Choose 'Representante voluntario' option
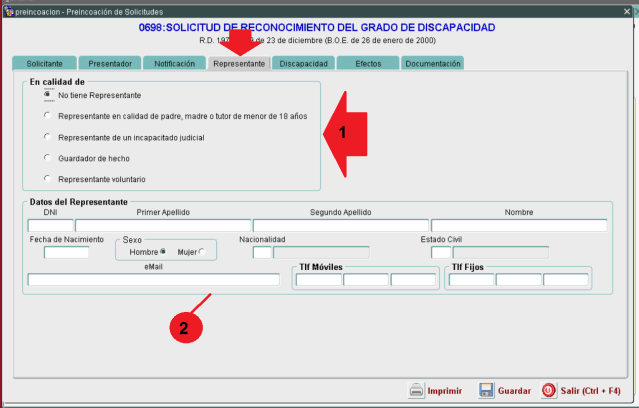 point(47,179)
